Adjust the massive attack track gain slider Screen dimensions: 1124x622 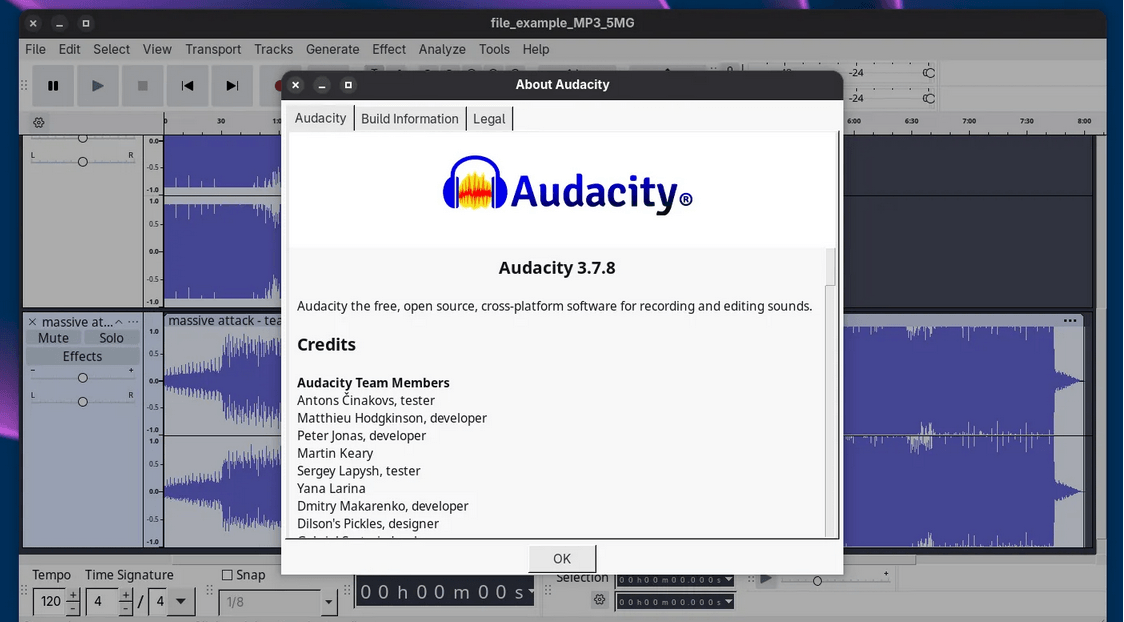(x=82, y=378)
